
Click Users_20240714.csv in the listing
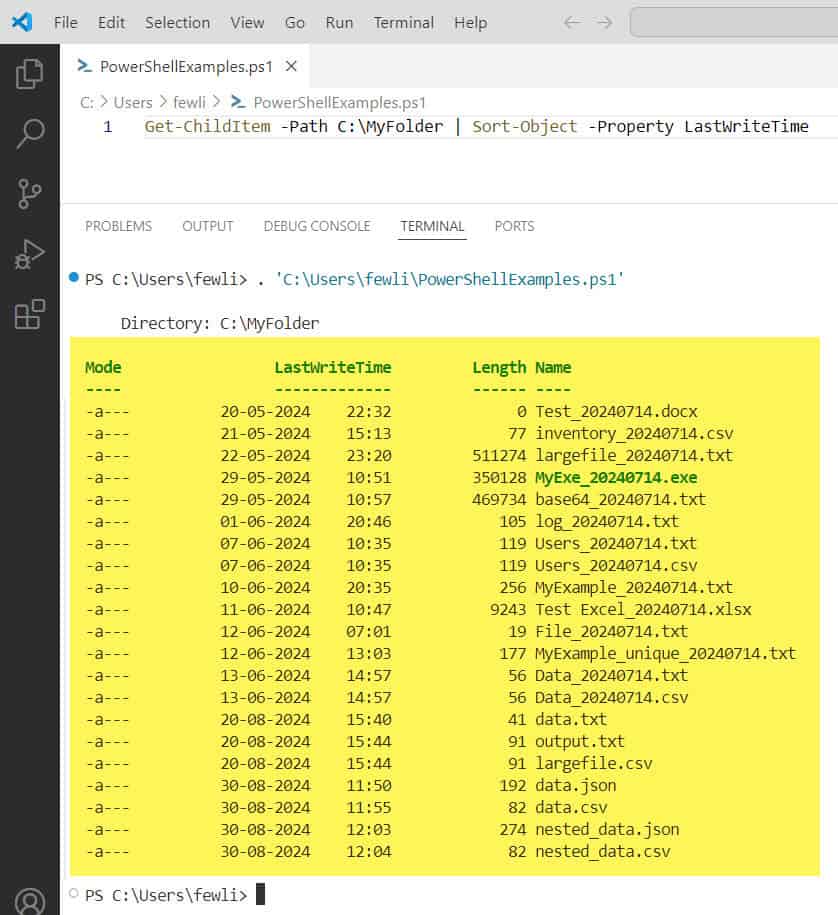coord(616,565)
